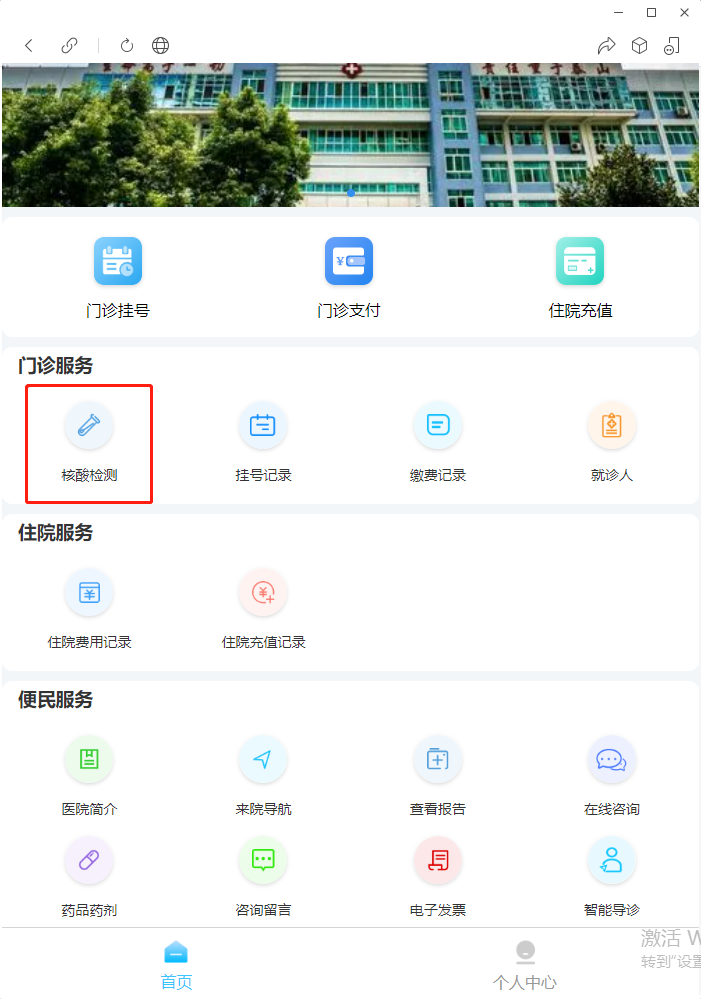Start 在线咨询 chat bubbles icon

[612, 759]
